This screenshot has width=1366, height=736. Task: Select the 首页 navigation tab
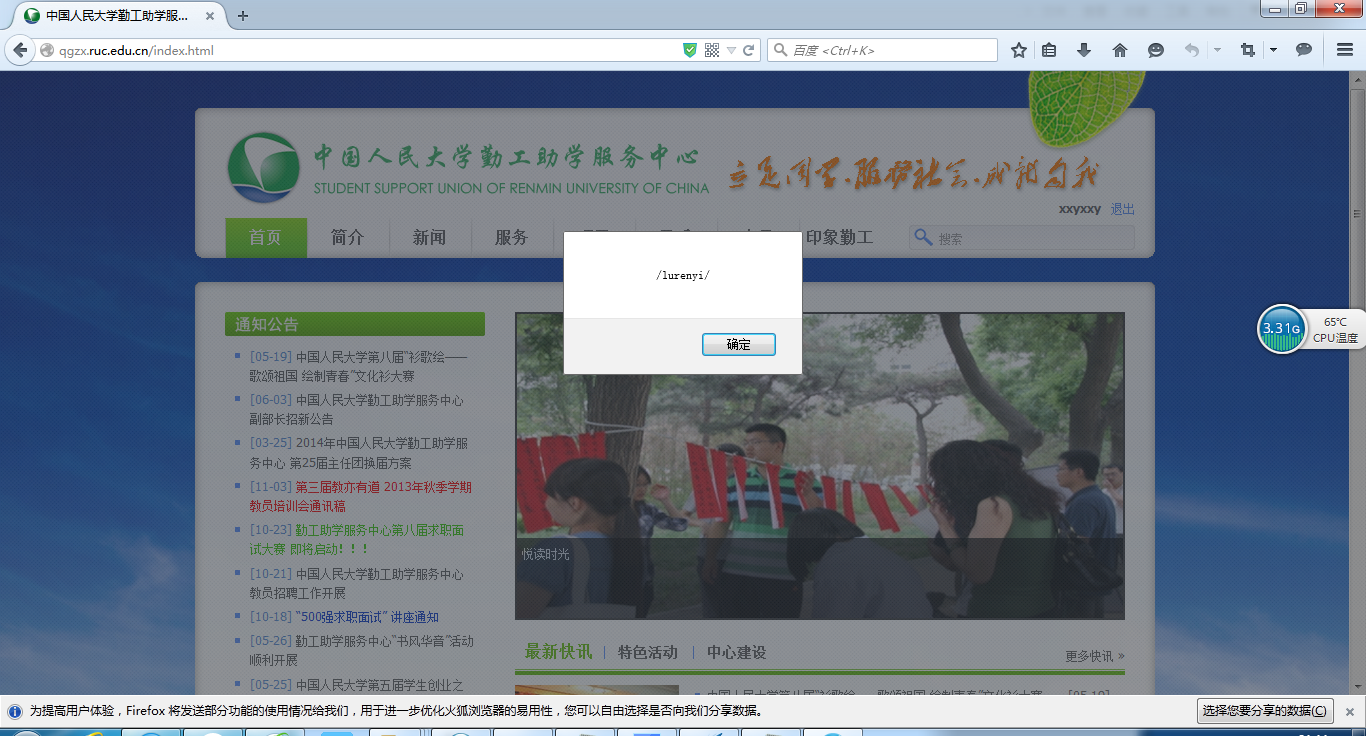coord(265,237)
